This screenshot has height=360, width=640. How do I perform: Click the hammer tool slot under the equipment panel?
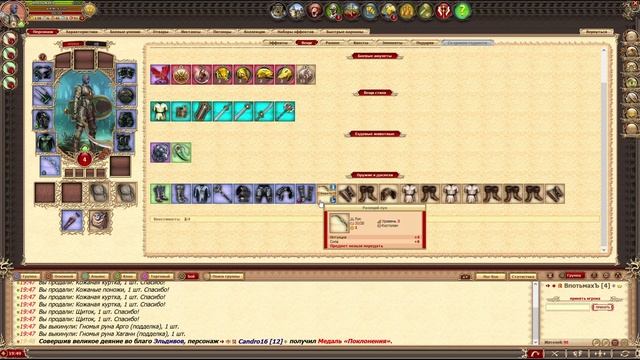[x=72, y=221]
